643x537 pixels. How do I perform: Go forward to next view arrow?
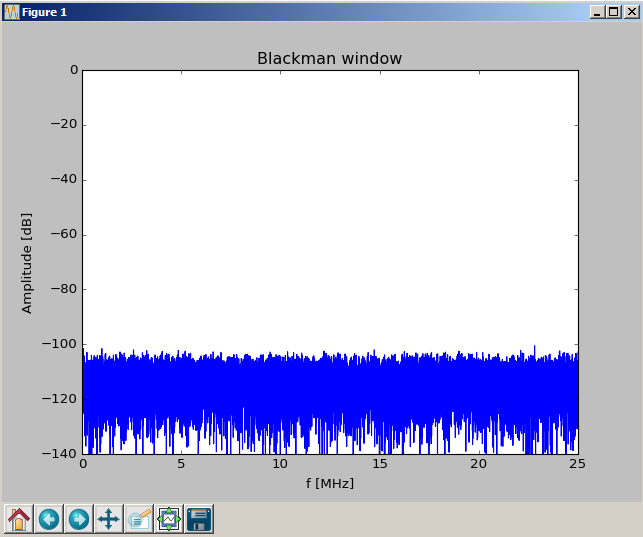click(79, 519)
